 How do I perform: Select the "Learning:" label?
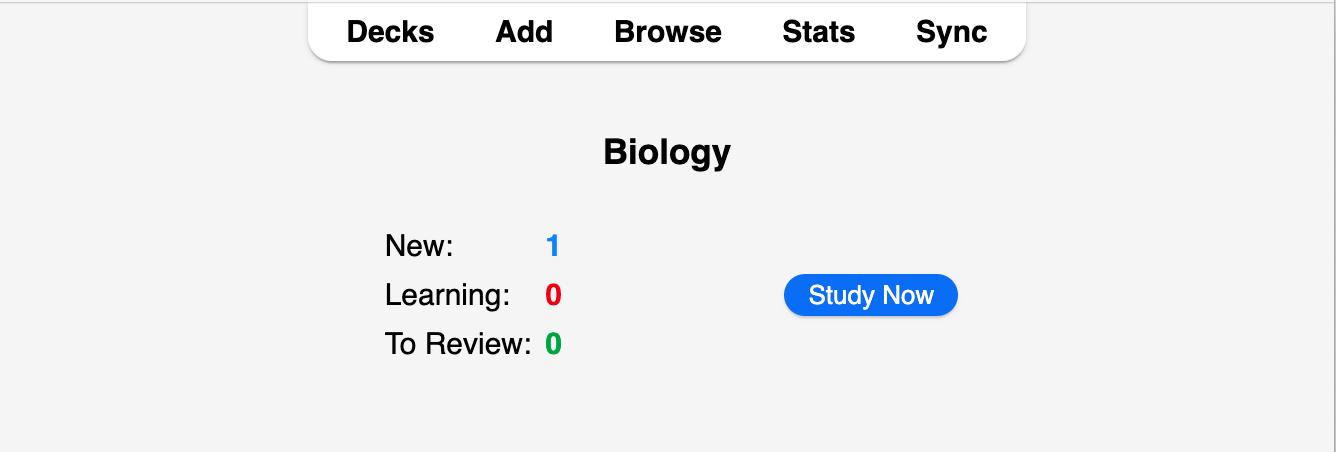tap(447, 295)
